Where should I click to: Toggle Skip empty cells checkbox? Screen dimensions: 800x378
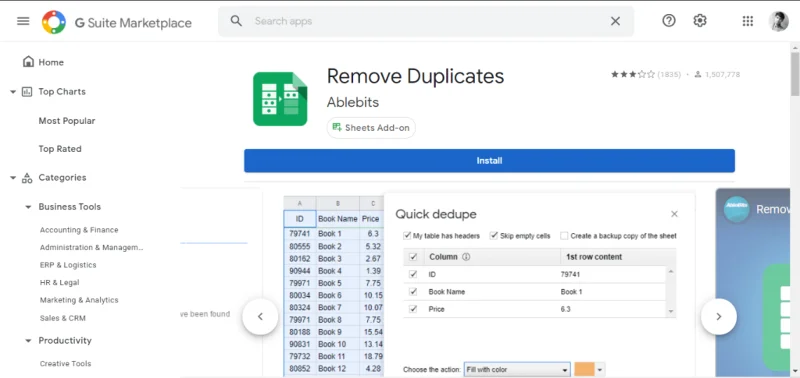(493, 236)
